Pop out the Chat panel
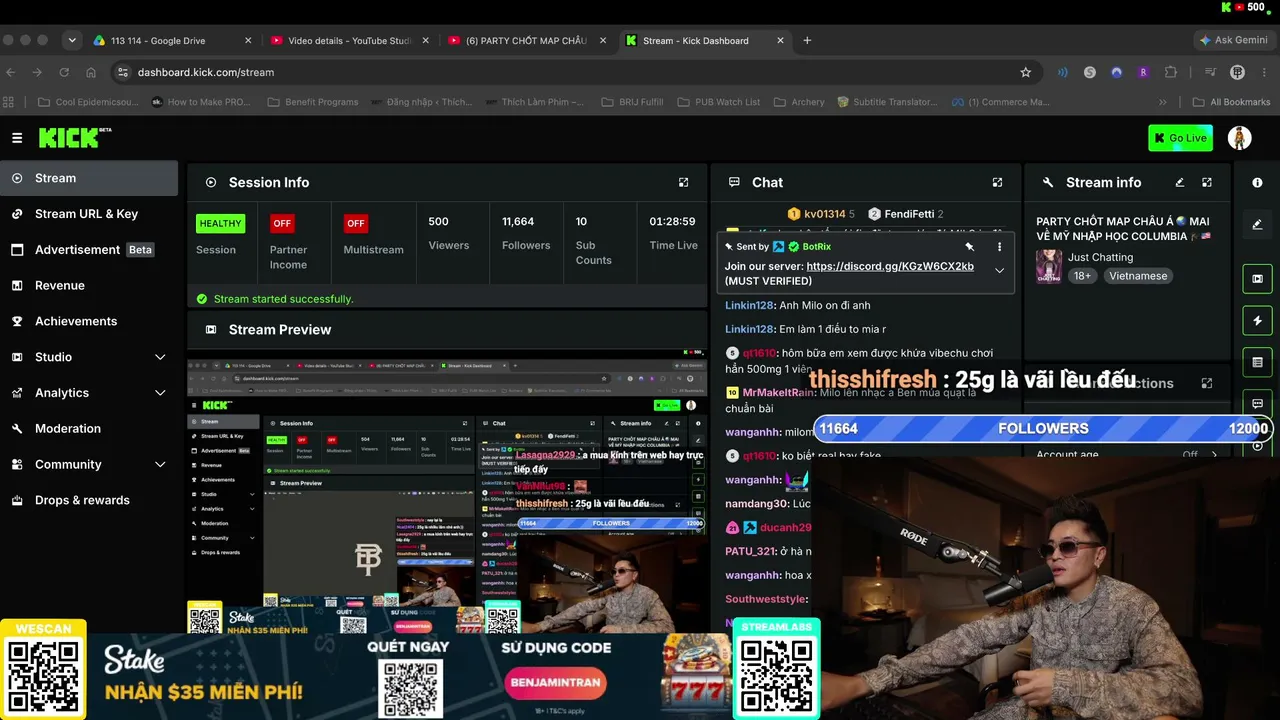The height and width of the screenshot is (720, 1280). pos(997,182)
